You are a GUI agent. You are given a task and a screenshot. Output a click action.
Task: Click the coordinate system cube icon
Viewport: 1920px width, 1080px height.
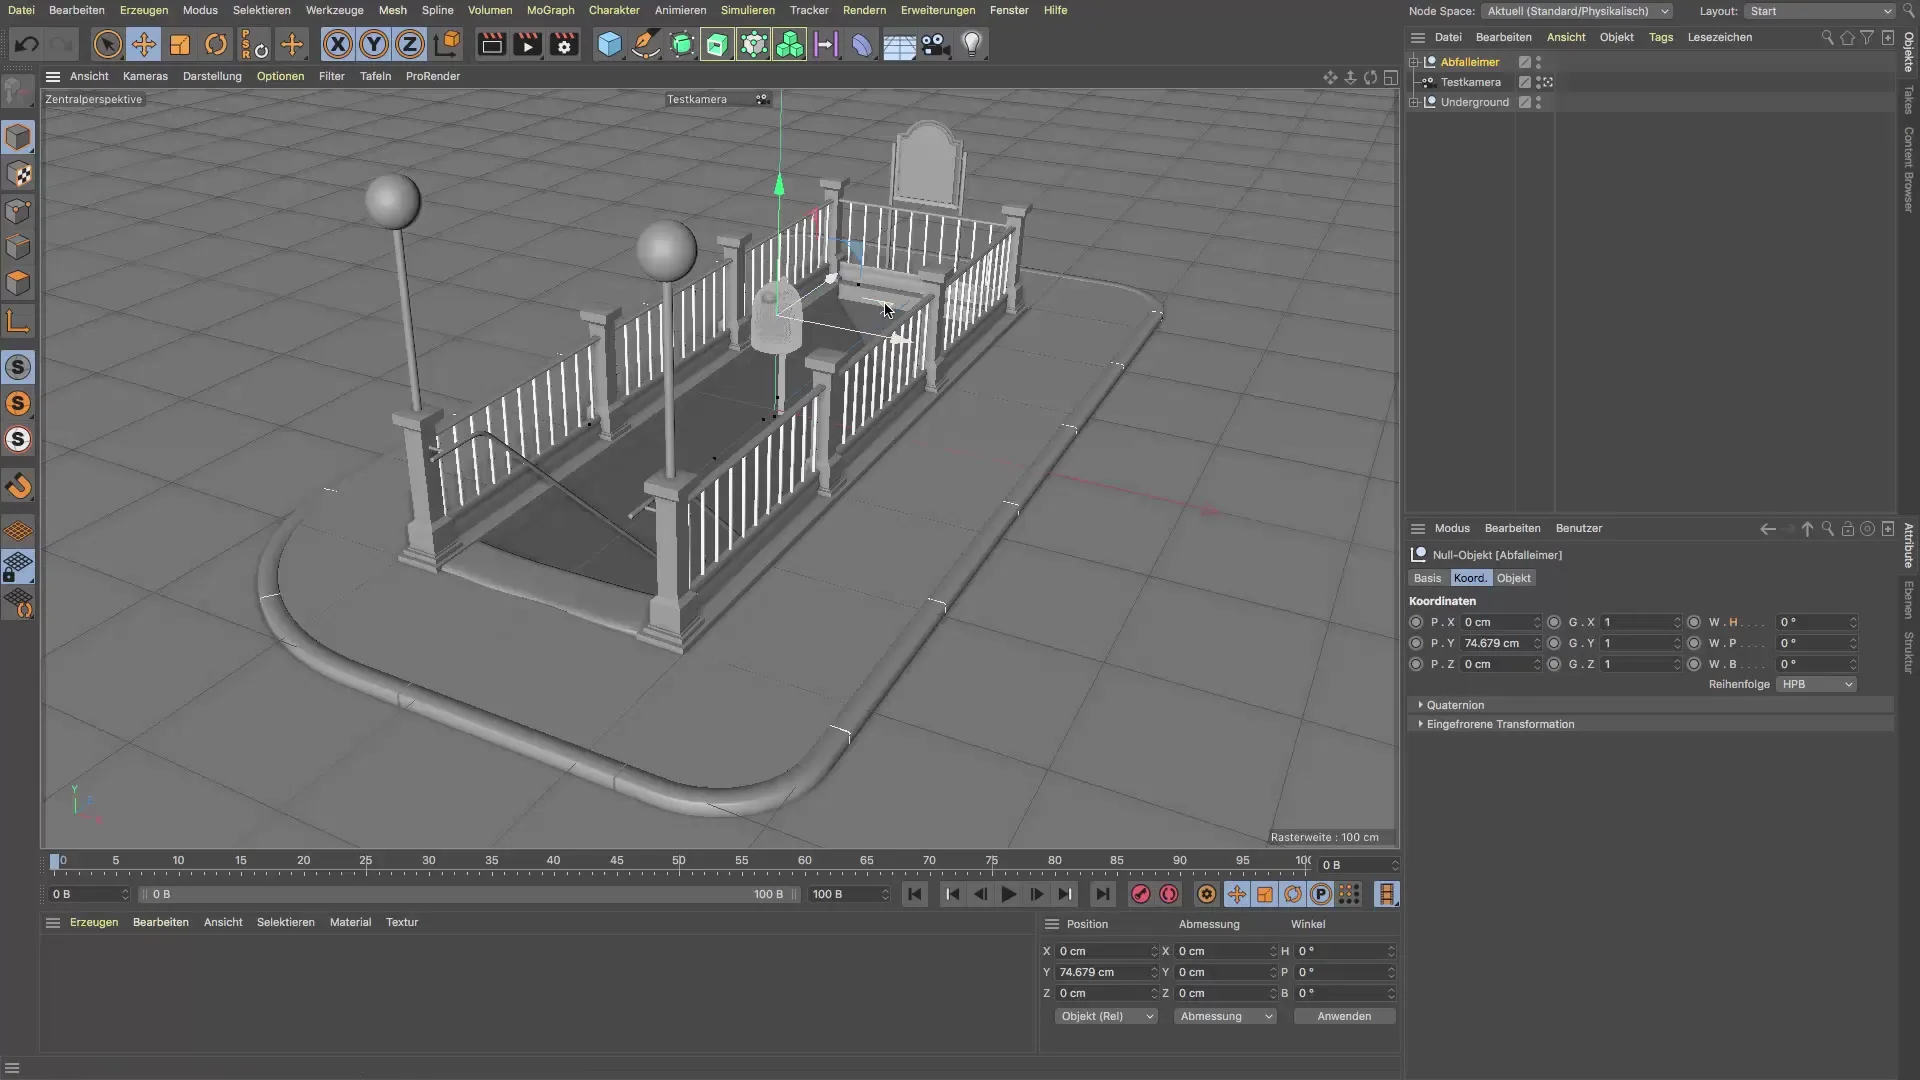click(x=447, y=44)
